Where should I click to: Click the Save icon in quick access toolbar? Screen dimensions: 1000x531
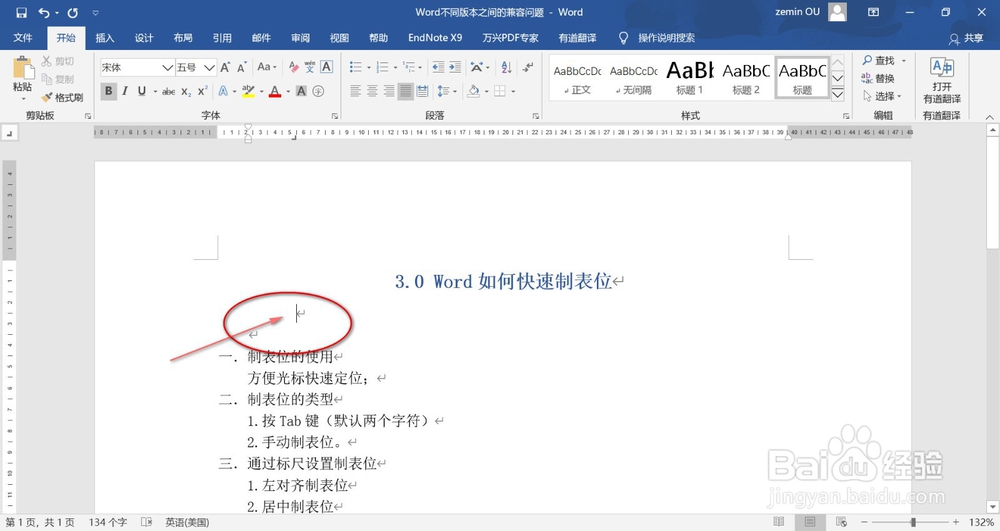[x=22, y=13]
